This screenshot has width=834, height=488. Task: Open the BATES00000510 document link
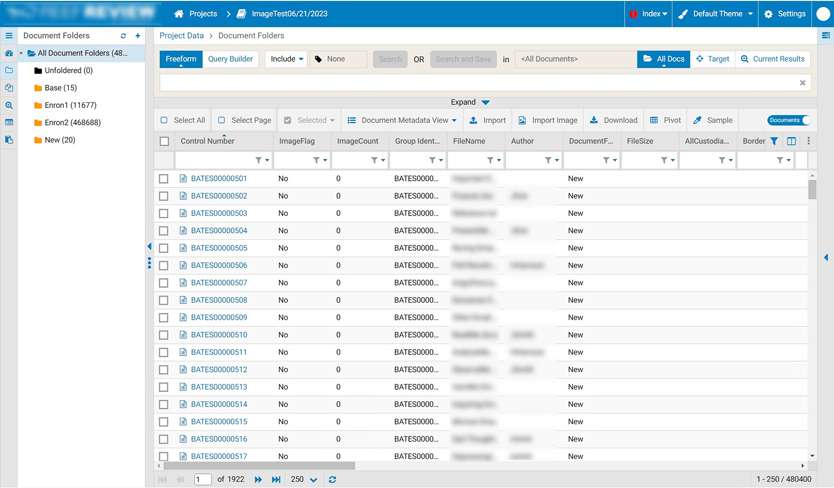tap(219, 335)
